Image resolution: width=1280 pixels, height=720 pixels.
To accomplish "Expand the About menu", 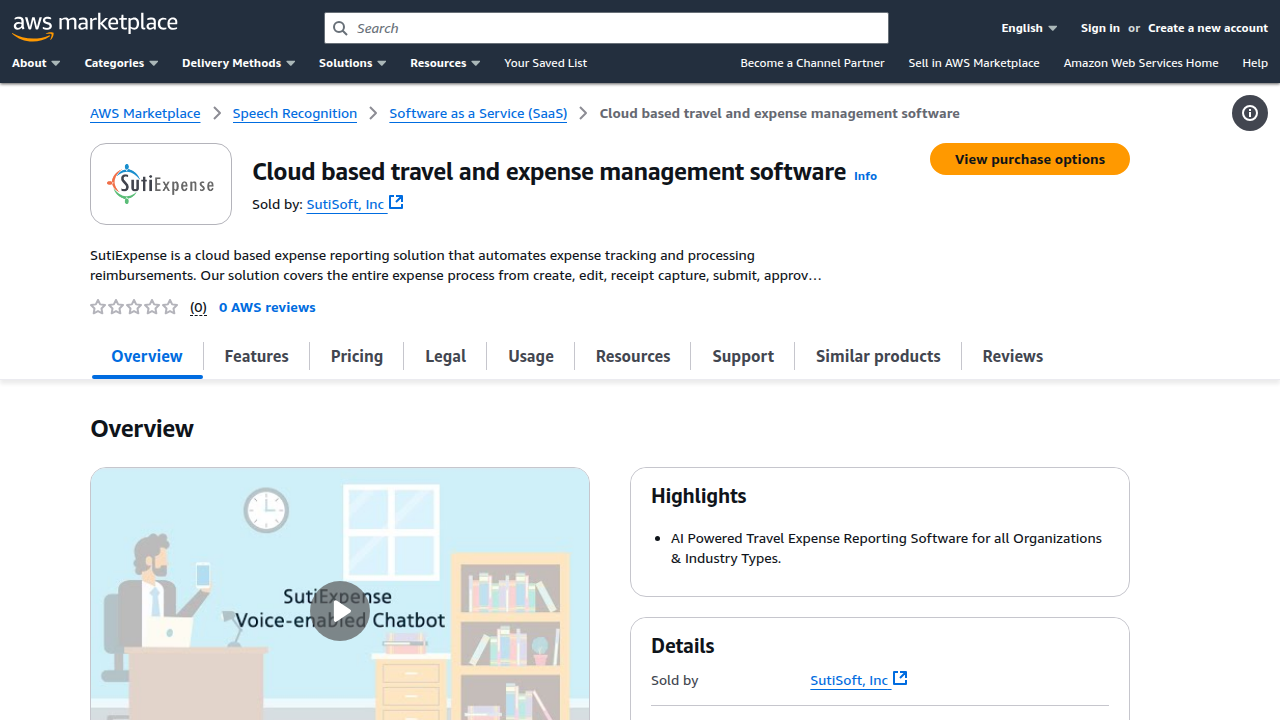I will (36, 63).
